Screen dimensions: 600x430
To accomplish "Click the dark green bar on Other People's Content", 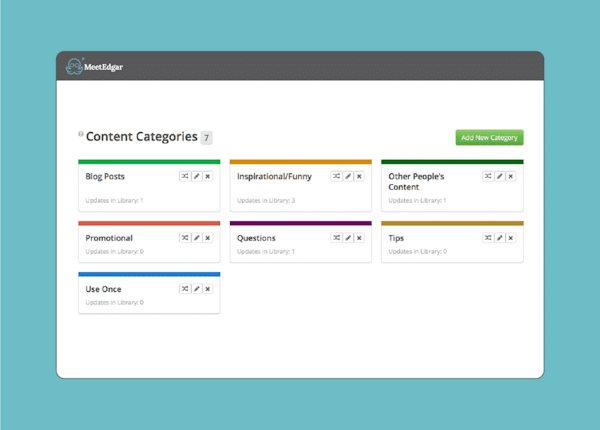I will click(452, 162).
